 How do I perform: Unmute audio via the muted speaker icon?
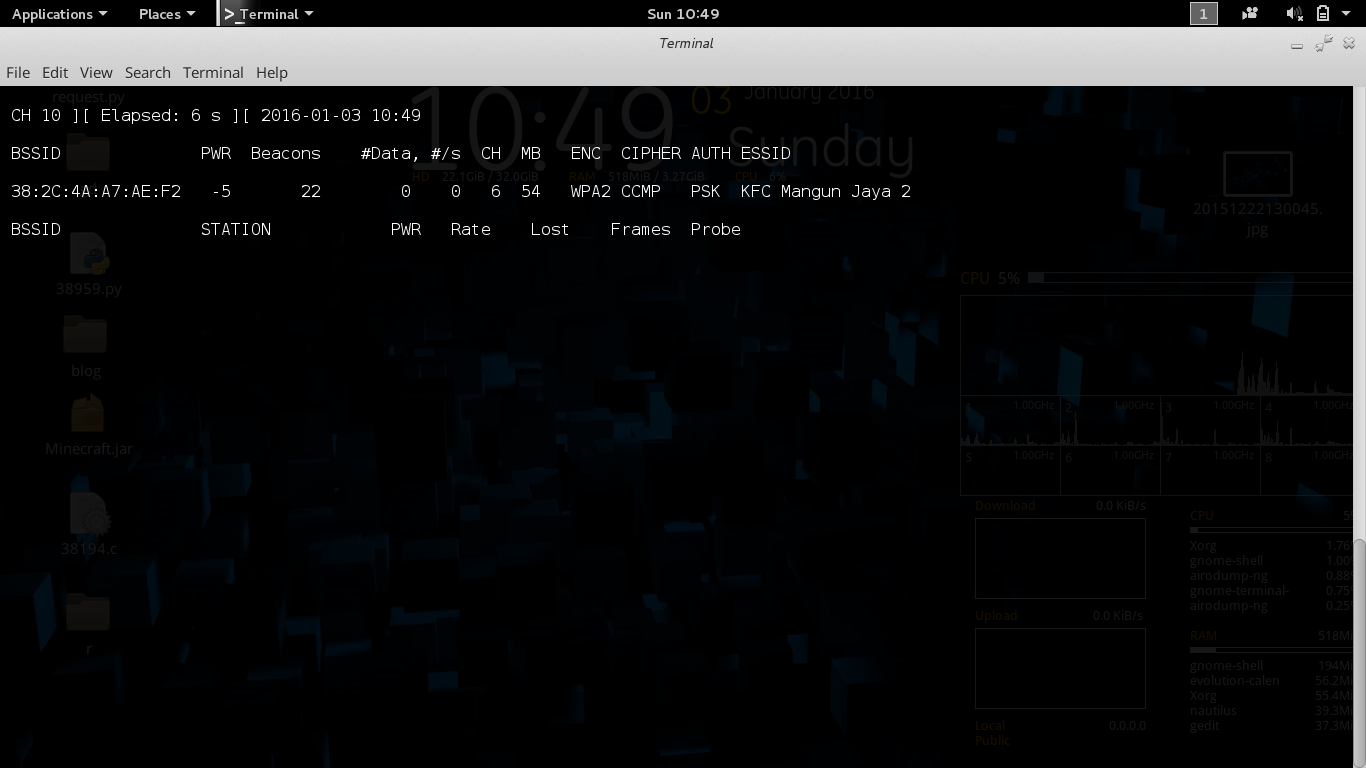coord(1293,13)
